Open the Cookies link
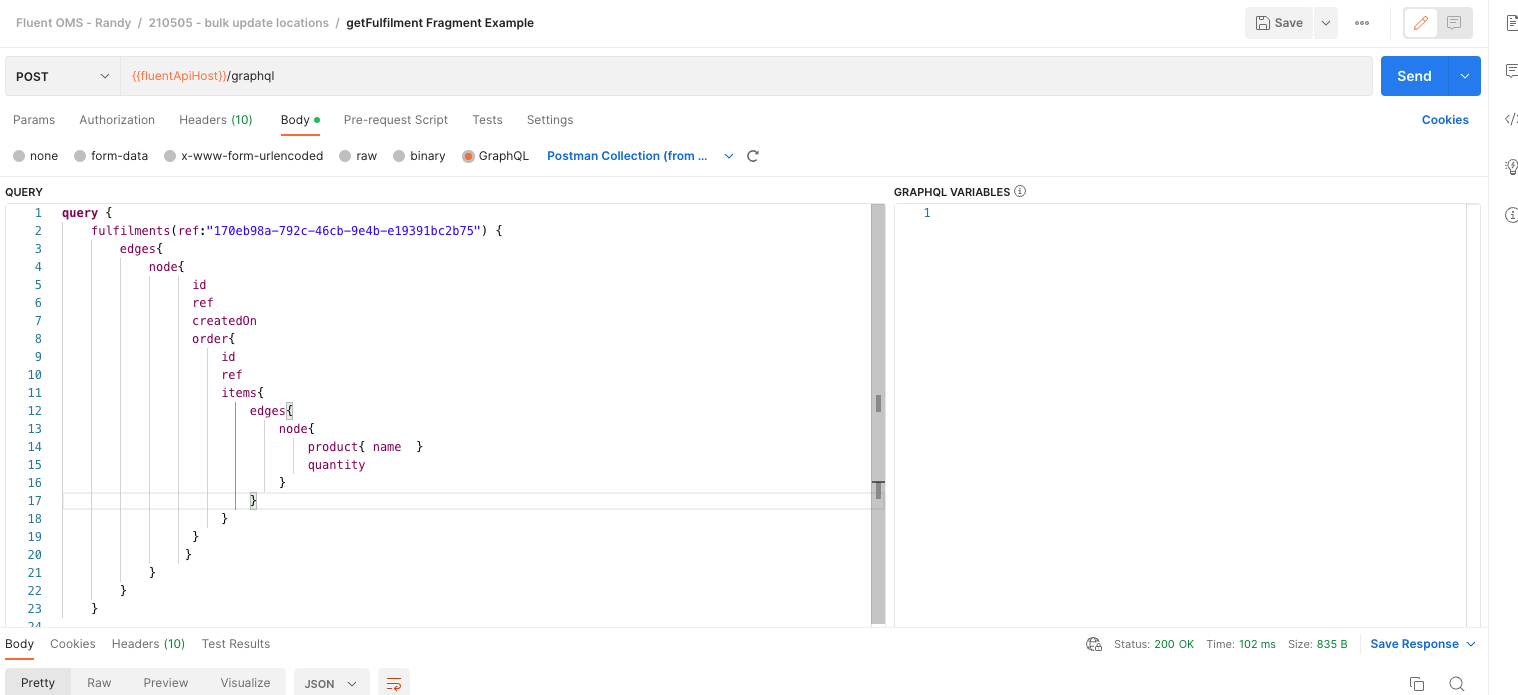1518x695 pixels. tap(1445, 120)
